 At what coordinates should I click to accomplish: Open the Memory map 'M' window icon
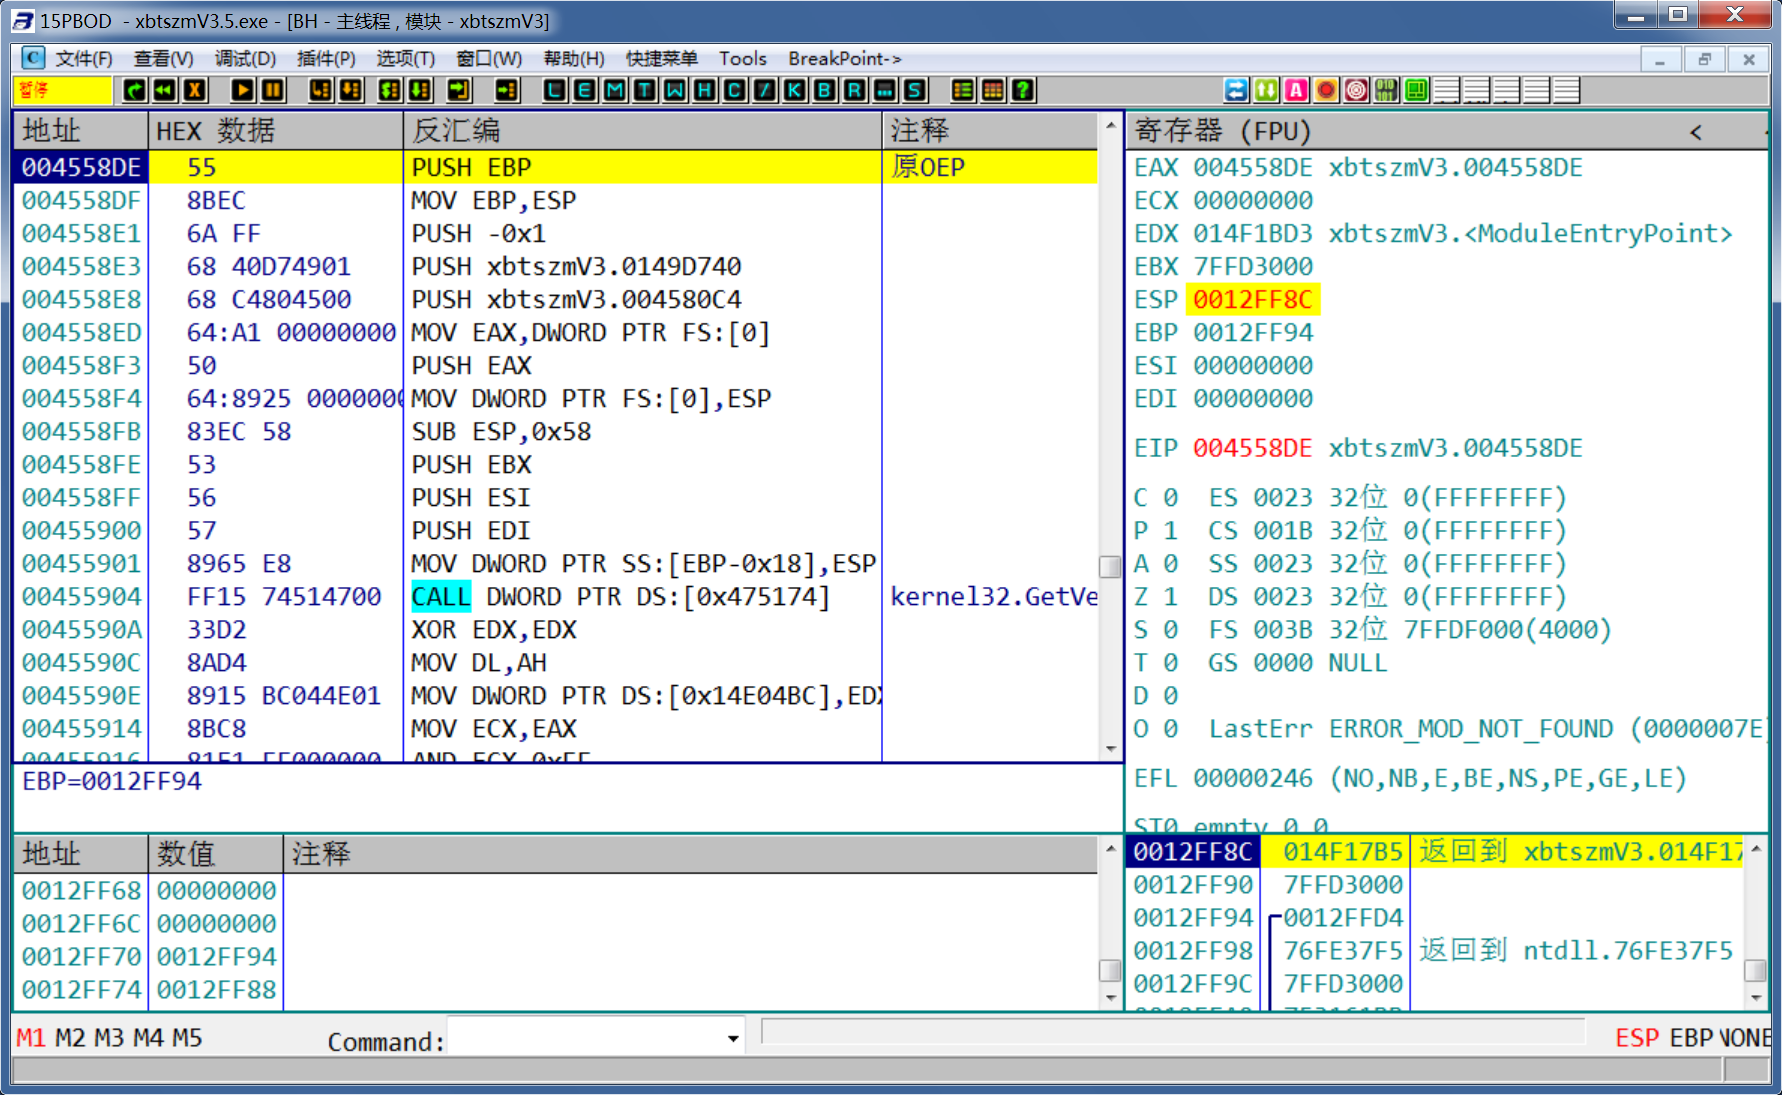pos(615,91)
